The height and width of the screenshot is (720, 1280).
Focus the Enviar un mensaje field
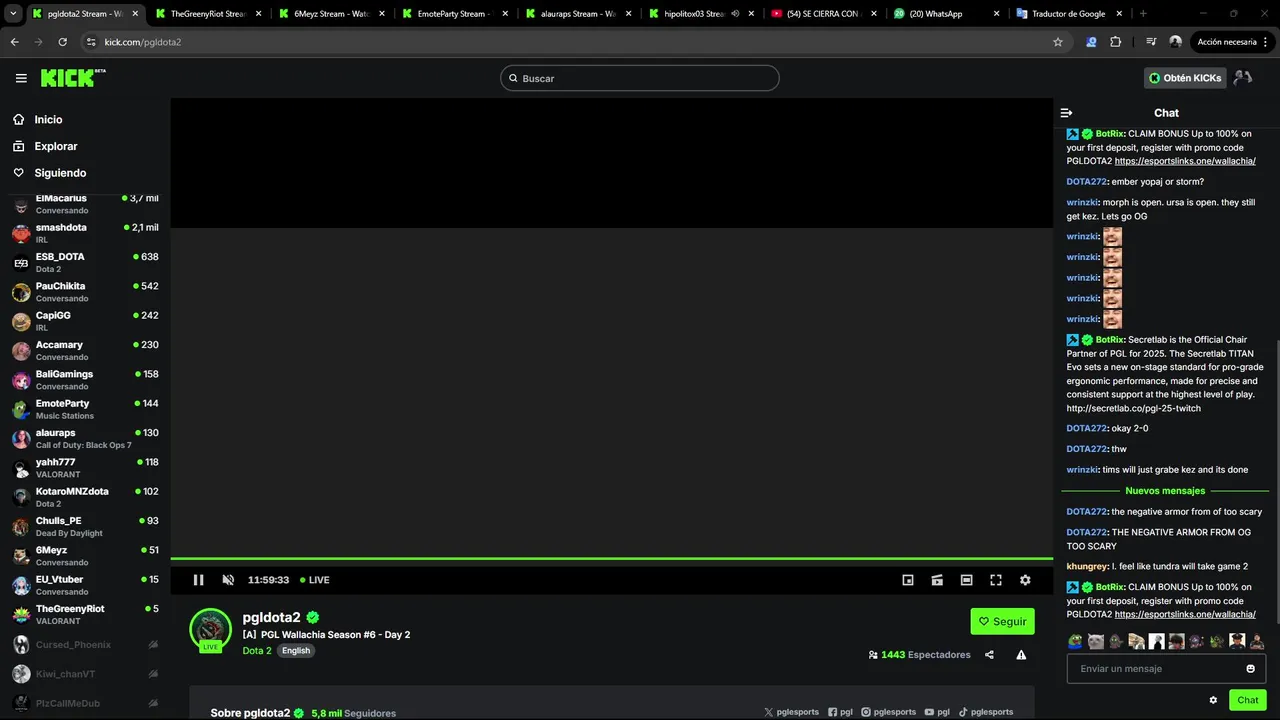(1166, 669)
